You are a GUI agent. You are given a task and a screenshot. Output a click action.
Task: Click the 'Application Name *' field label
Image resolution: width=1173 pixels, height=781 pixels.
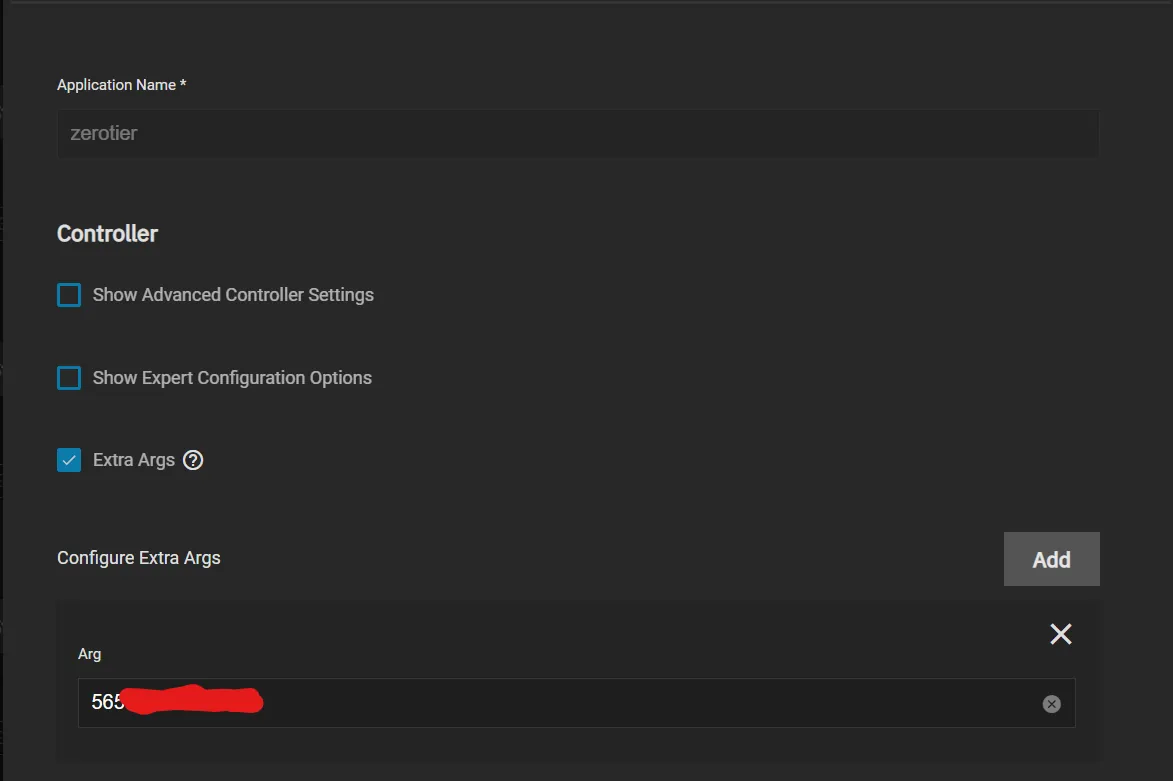[x=121, y=85]
